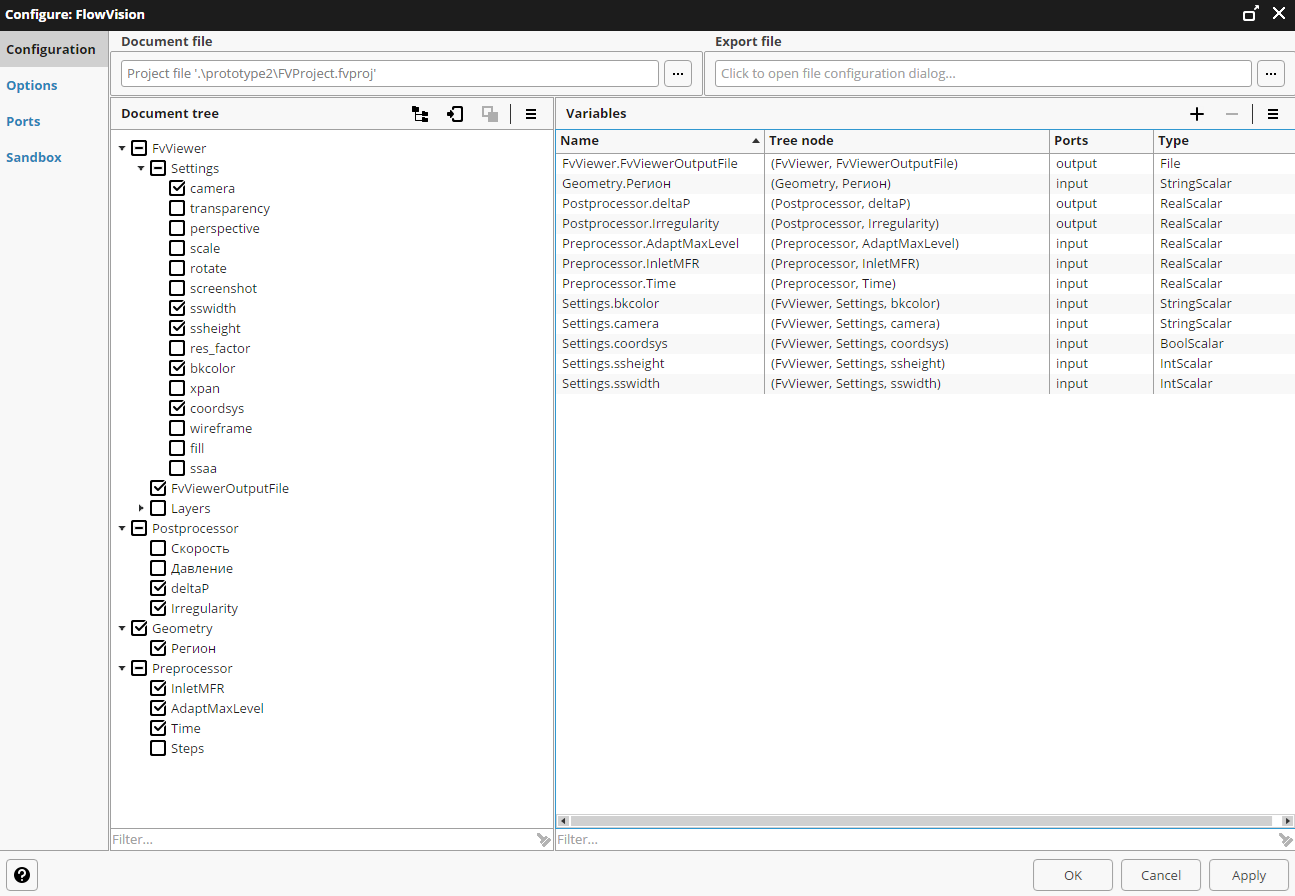
Task: Click the greyed-out icon in Document tree toolbar
Action: pos(490,114)
